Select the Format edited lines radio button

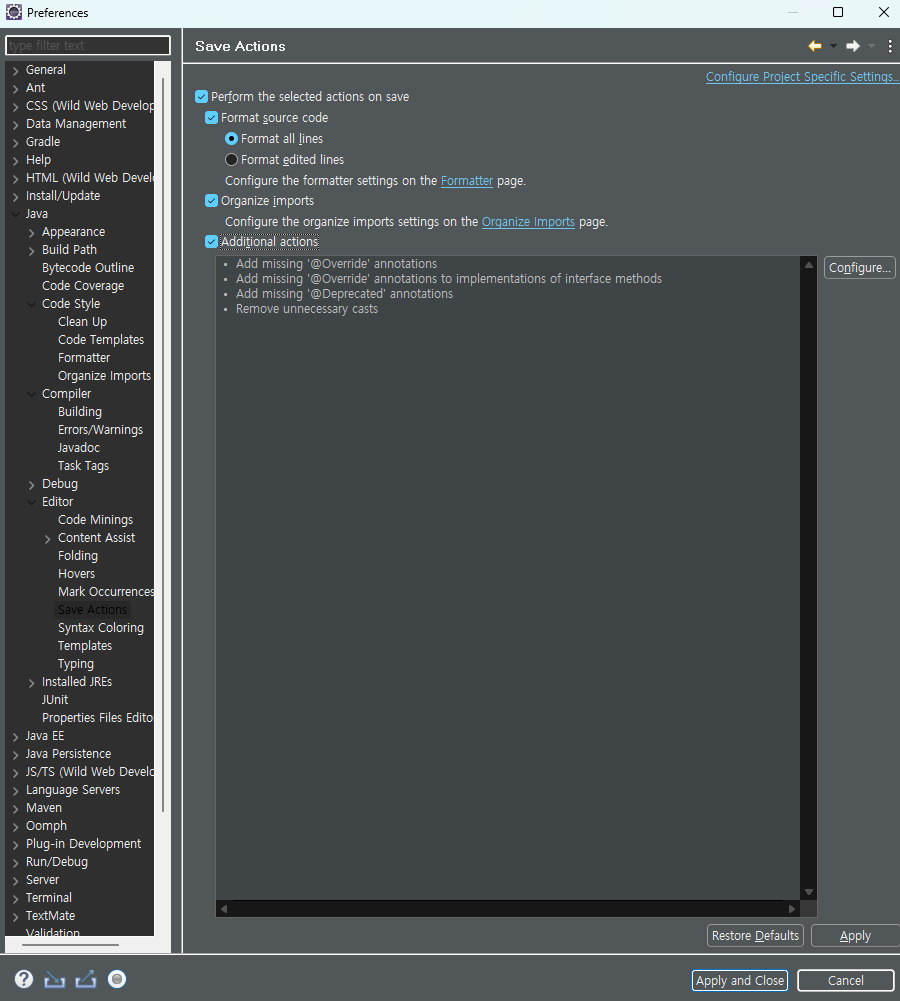tap(231, 159)
